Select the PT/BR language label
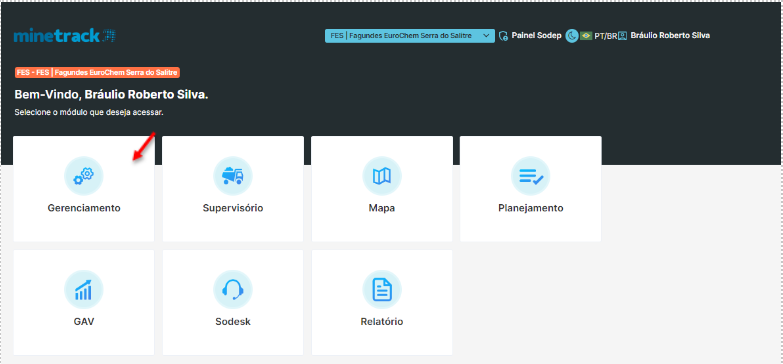This screenshot has width=783, height=364. coord(606,36)
